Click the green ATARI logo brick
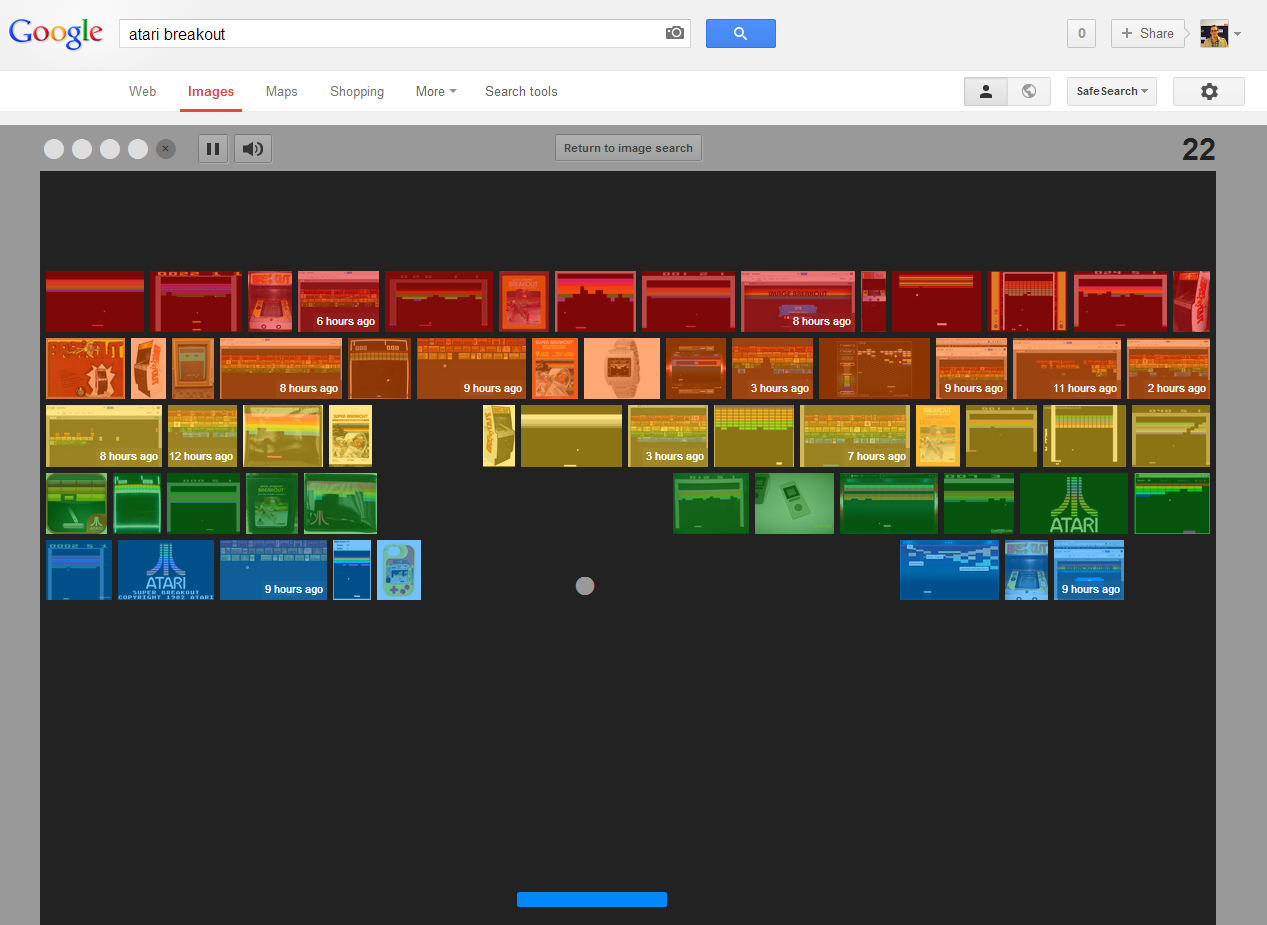Image resolution: width=1267 pixels, height=925 pixels. coord(1074,503)
